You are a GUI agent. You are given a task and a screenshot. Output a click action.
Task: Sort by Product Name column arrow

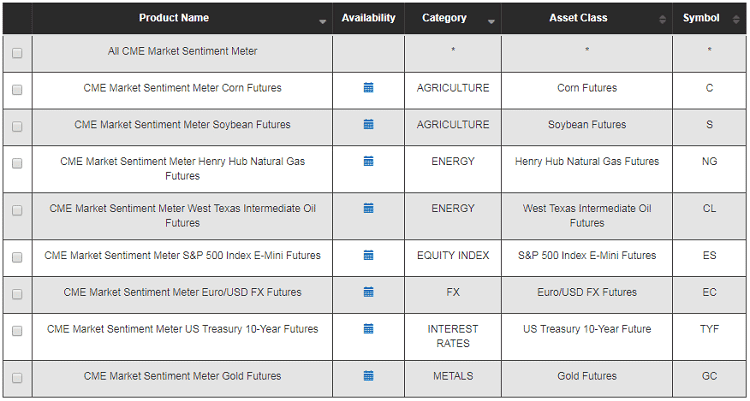tap(322, 21)
